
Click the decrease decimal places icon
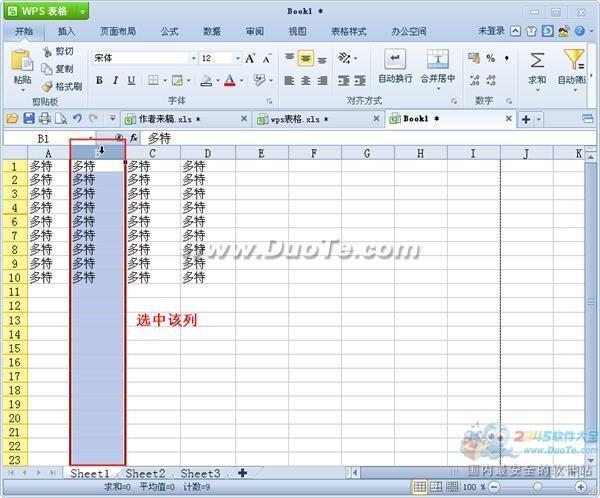pos(491,80)
